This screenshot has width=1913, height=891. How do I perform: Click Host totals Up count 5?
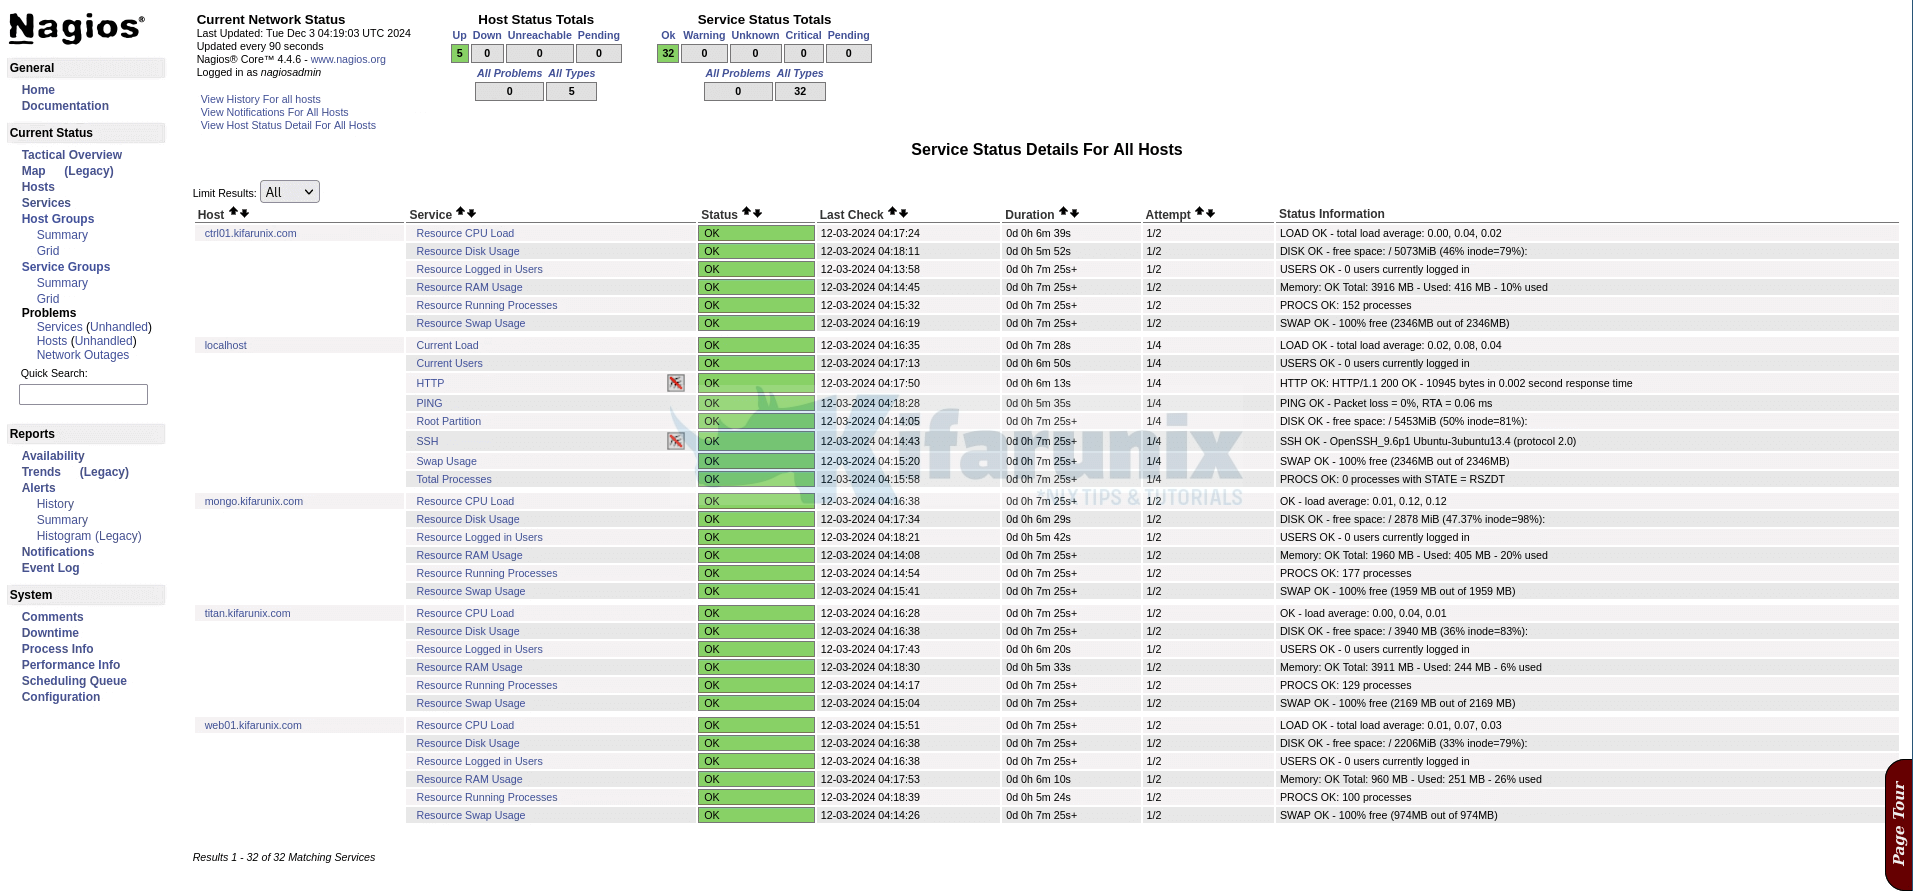460,53
